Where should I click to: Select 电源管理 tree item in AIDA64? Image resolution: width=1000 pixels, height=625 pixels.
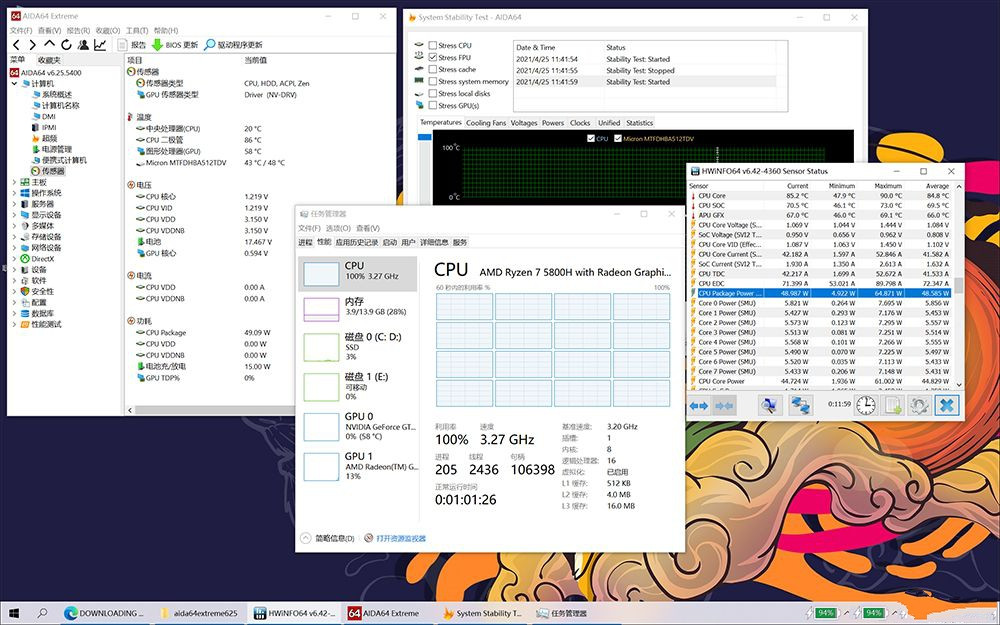51,149
